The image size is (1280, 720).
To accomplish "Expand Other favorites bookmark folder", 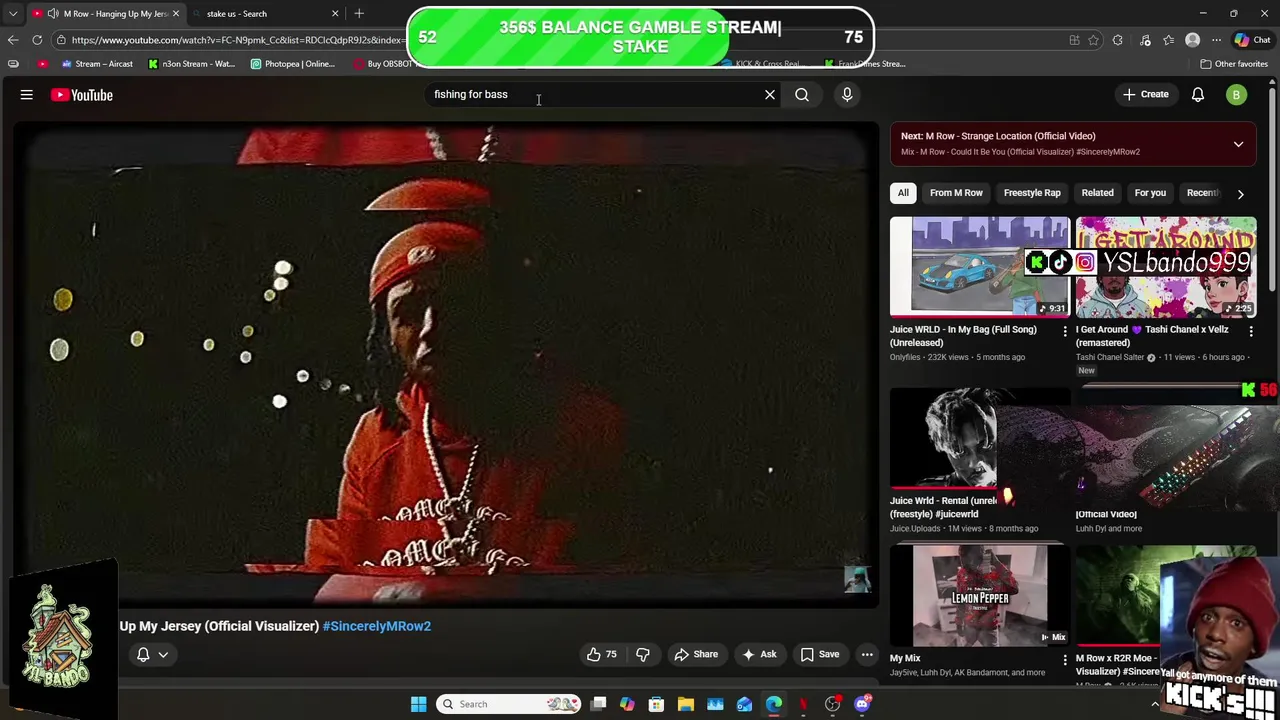I will [1234, 64].
